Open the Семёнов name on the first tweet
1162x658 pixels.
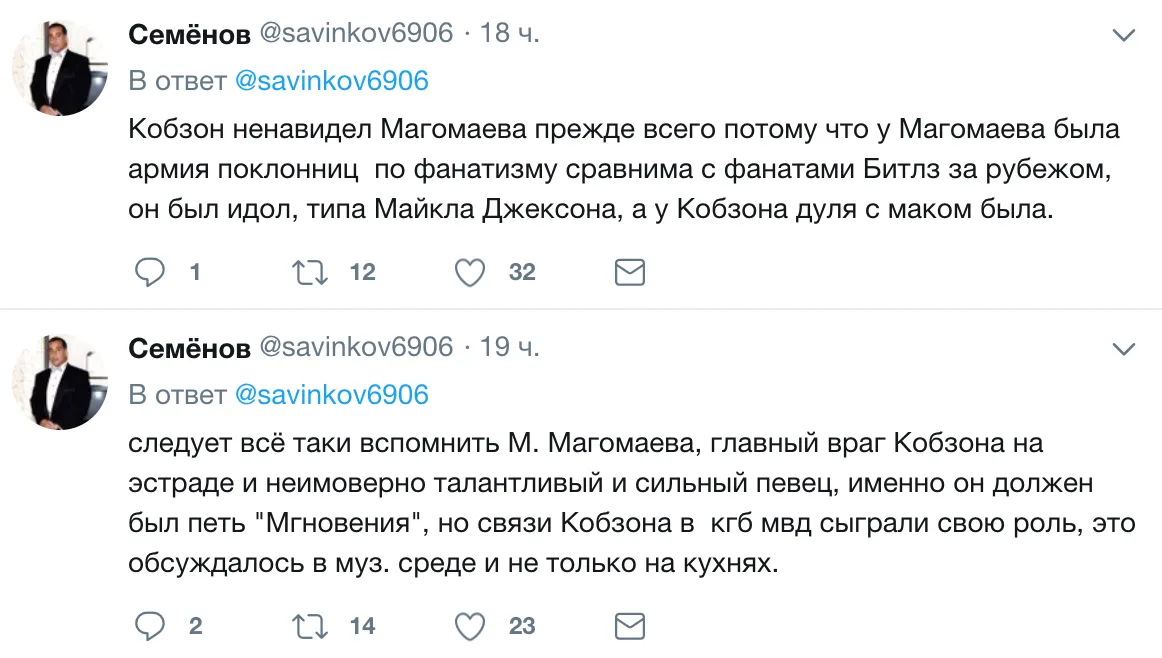[x=189, y=35]
